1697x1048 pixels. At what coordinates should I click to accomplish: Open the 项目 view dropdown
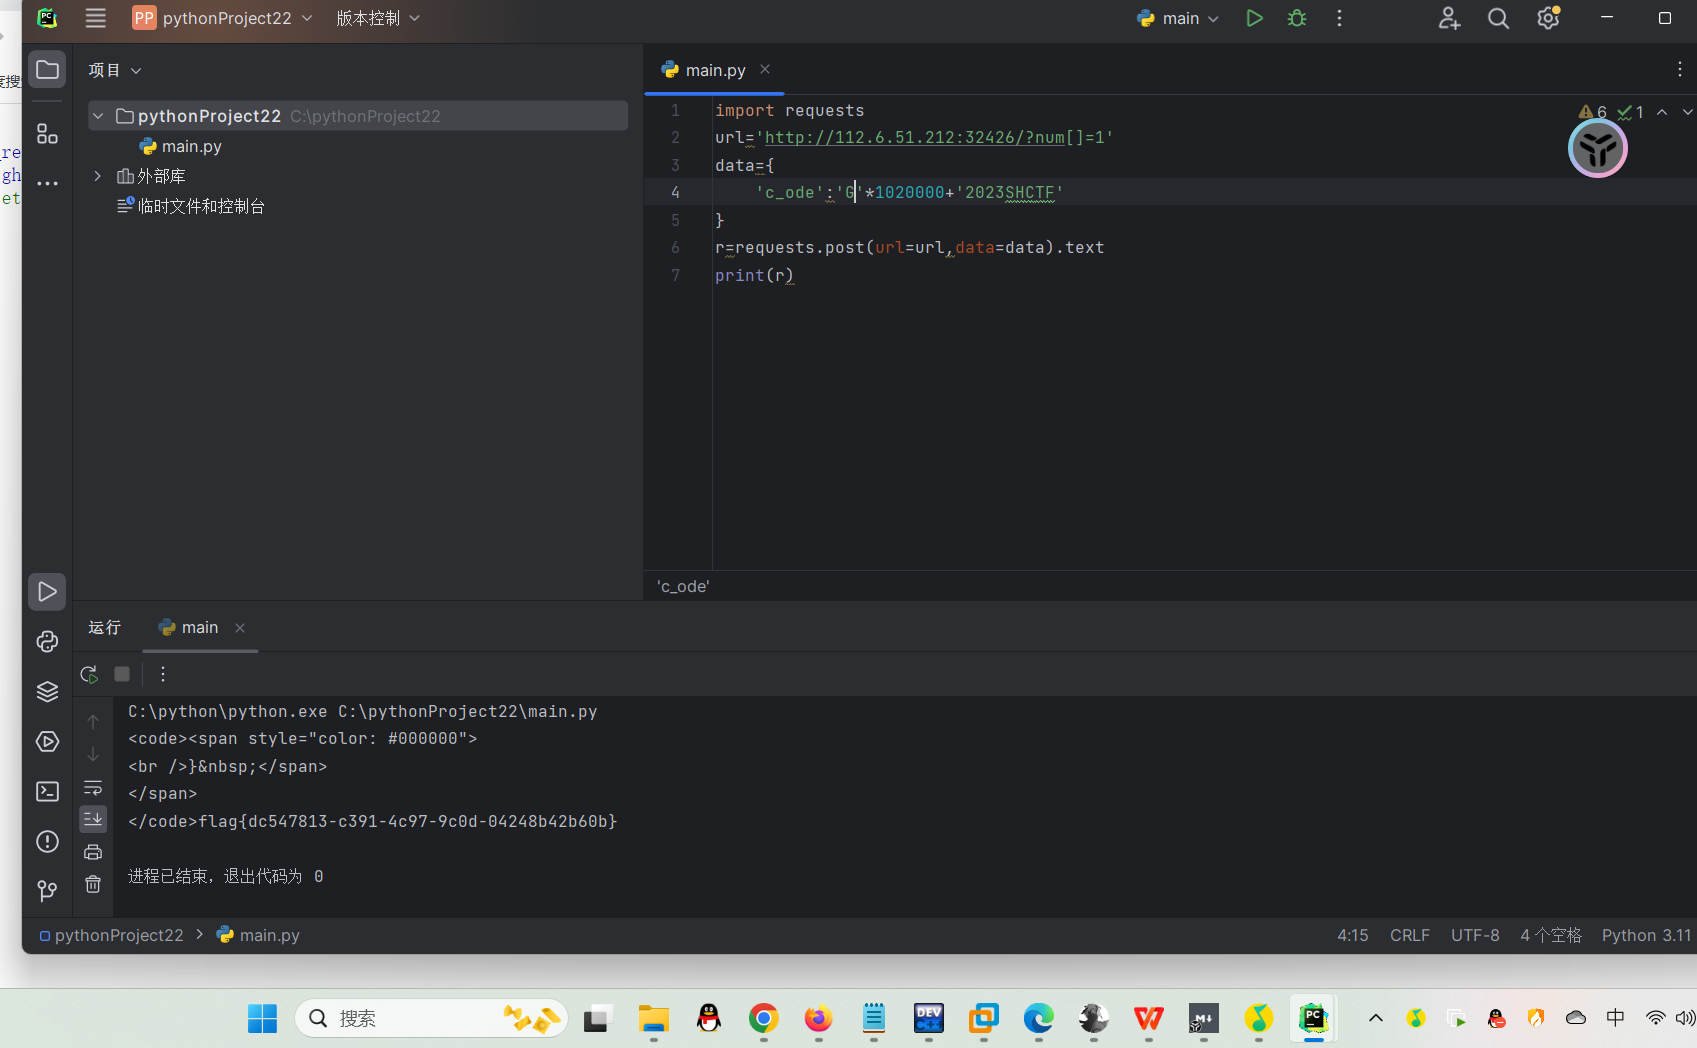pos(115,70)
